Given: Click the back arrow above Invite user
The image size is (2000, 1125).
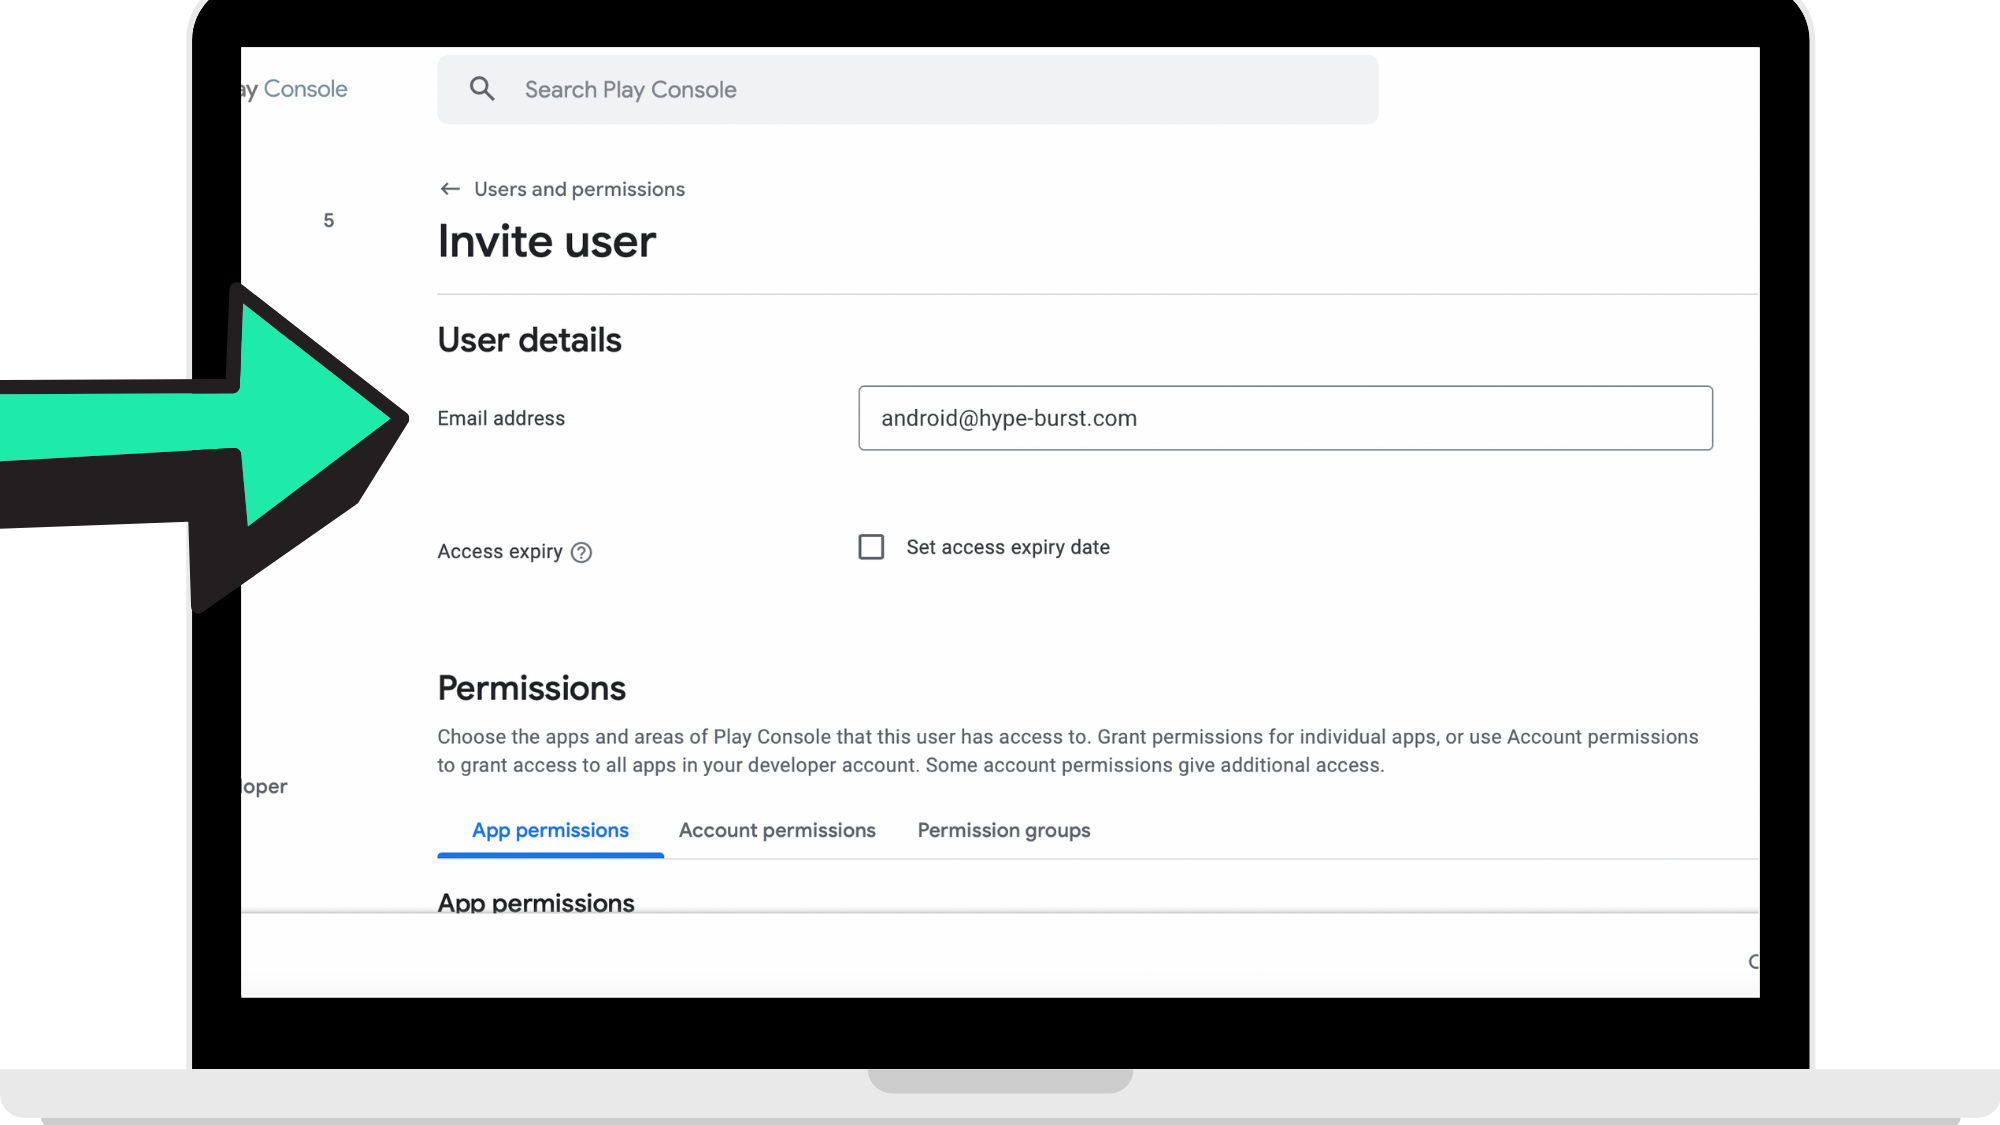Looking at the screenshot, I should pos(450,189).
